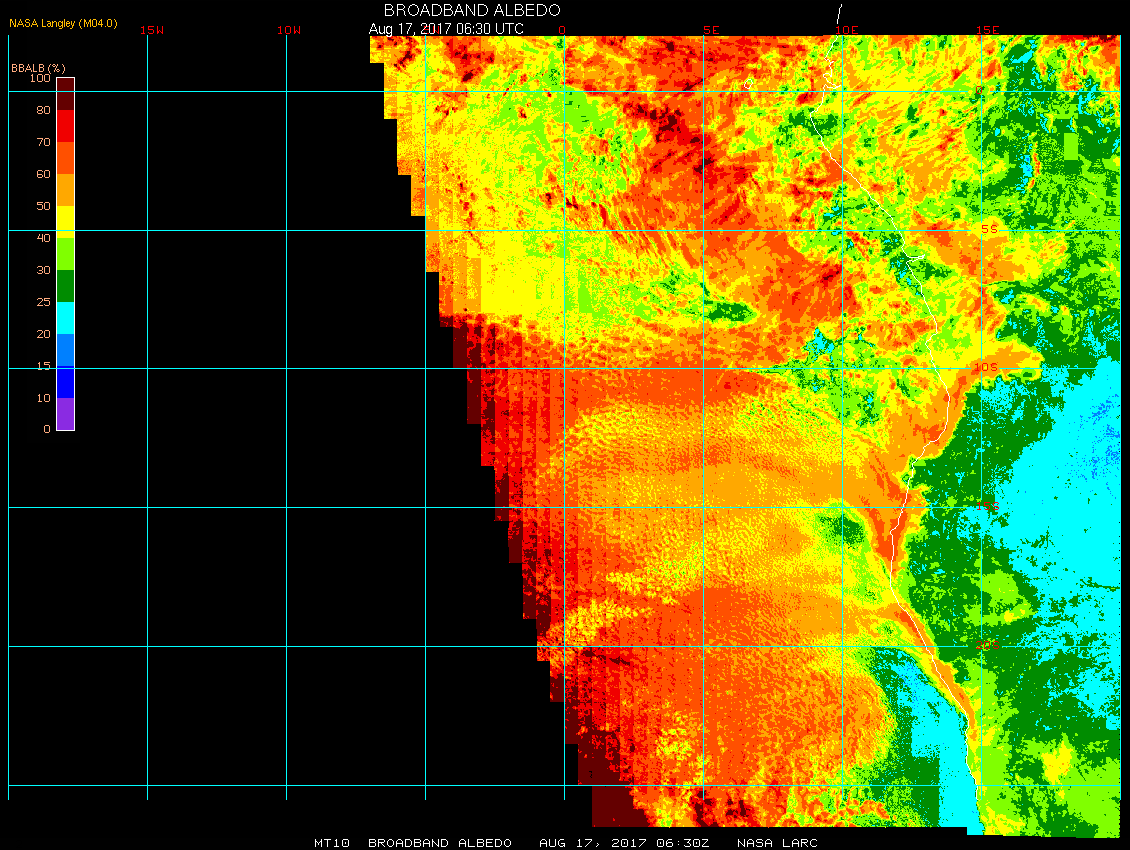
Task: Click the legend value "10"
Action: click(x=44, y=398)
